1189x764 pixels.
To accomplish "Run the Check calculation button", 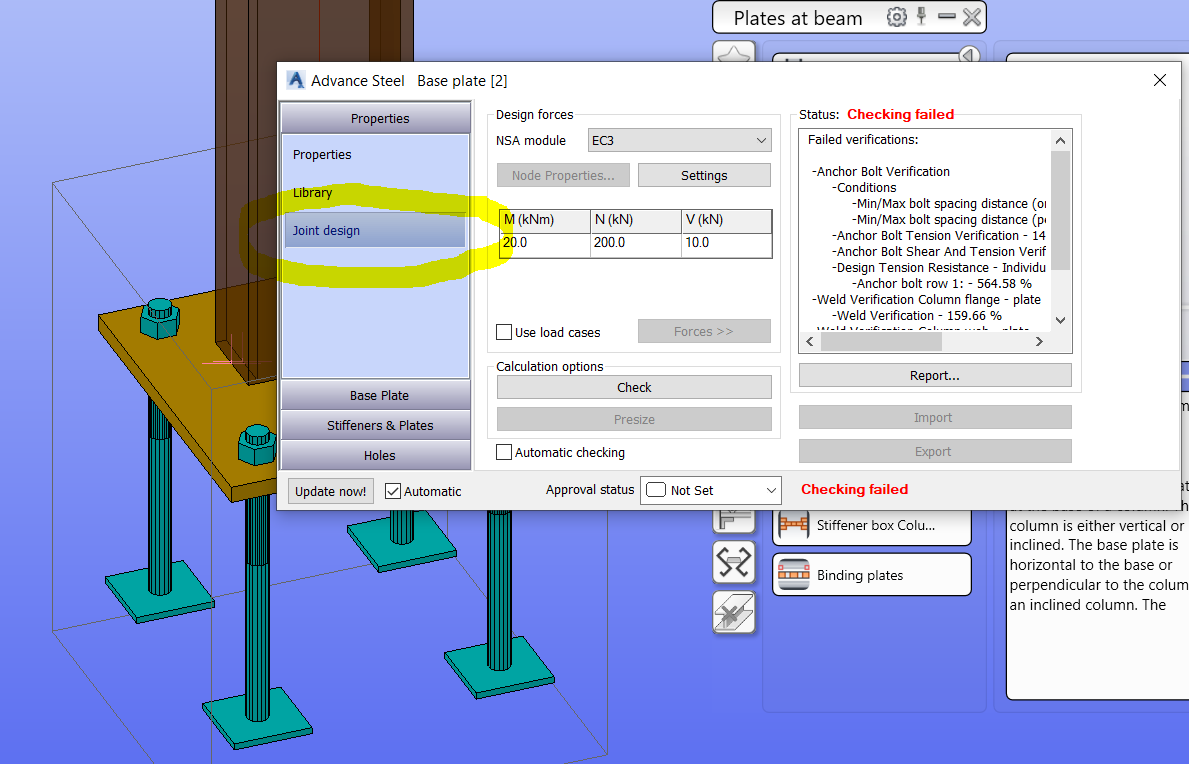I will (x=634, y=387).
